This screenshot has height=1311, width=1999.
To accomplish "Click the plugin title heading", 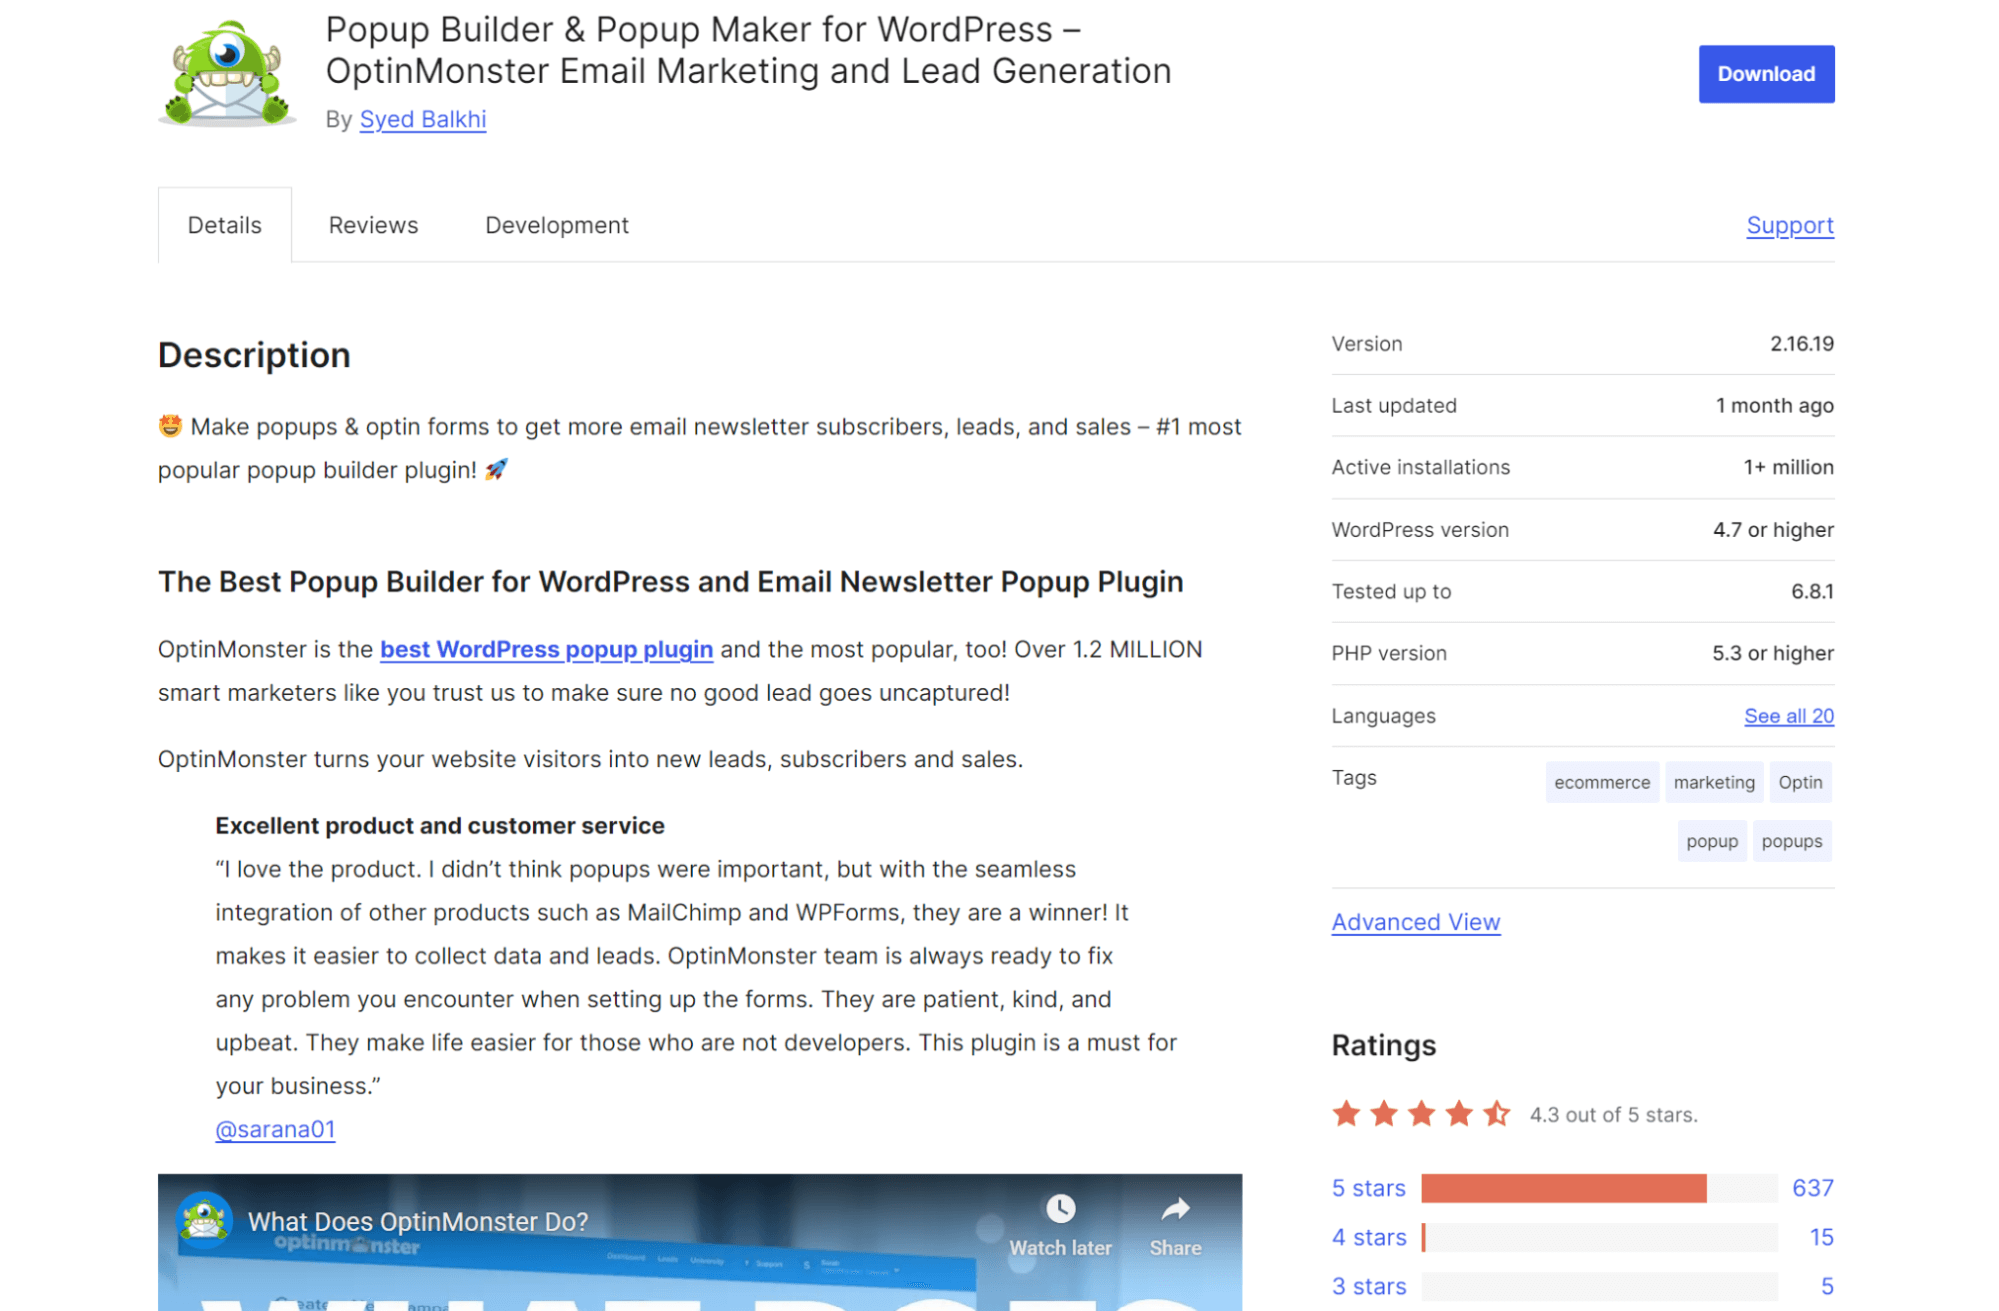I will pyautogui.click(x=748, y=50).
